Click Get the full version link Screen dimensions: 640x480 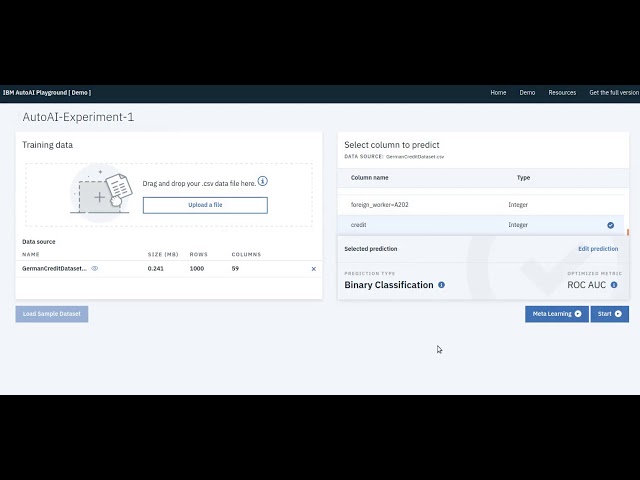(614, 93)
